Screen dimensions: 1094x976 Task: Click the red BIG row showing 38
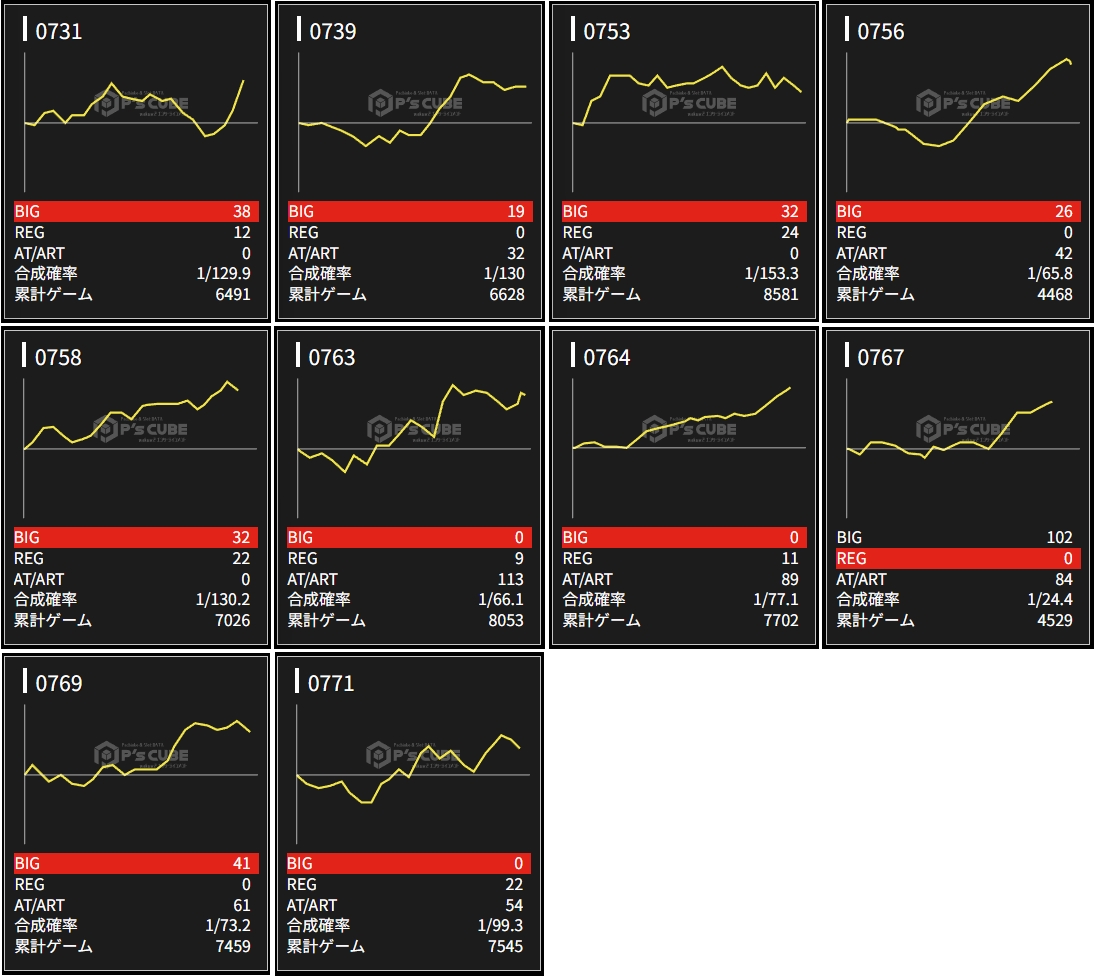tap(136, 211)
